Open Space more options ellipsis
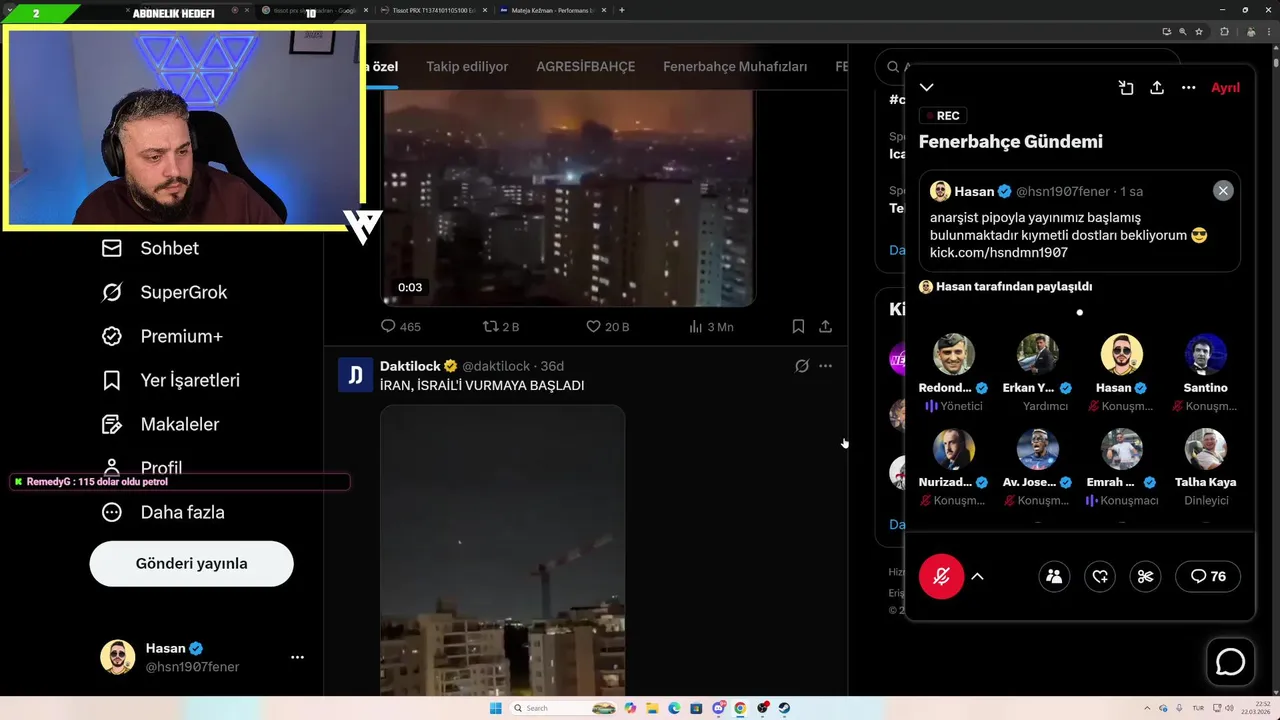 pos(1188,88)
